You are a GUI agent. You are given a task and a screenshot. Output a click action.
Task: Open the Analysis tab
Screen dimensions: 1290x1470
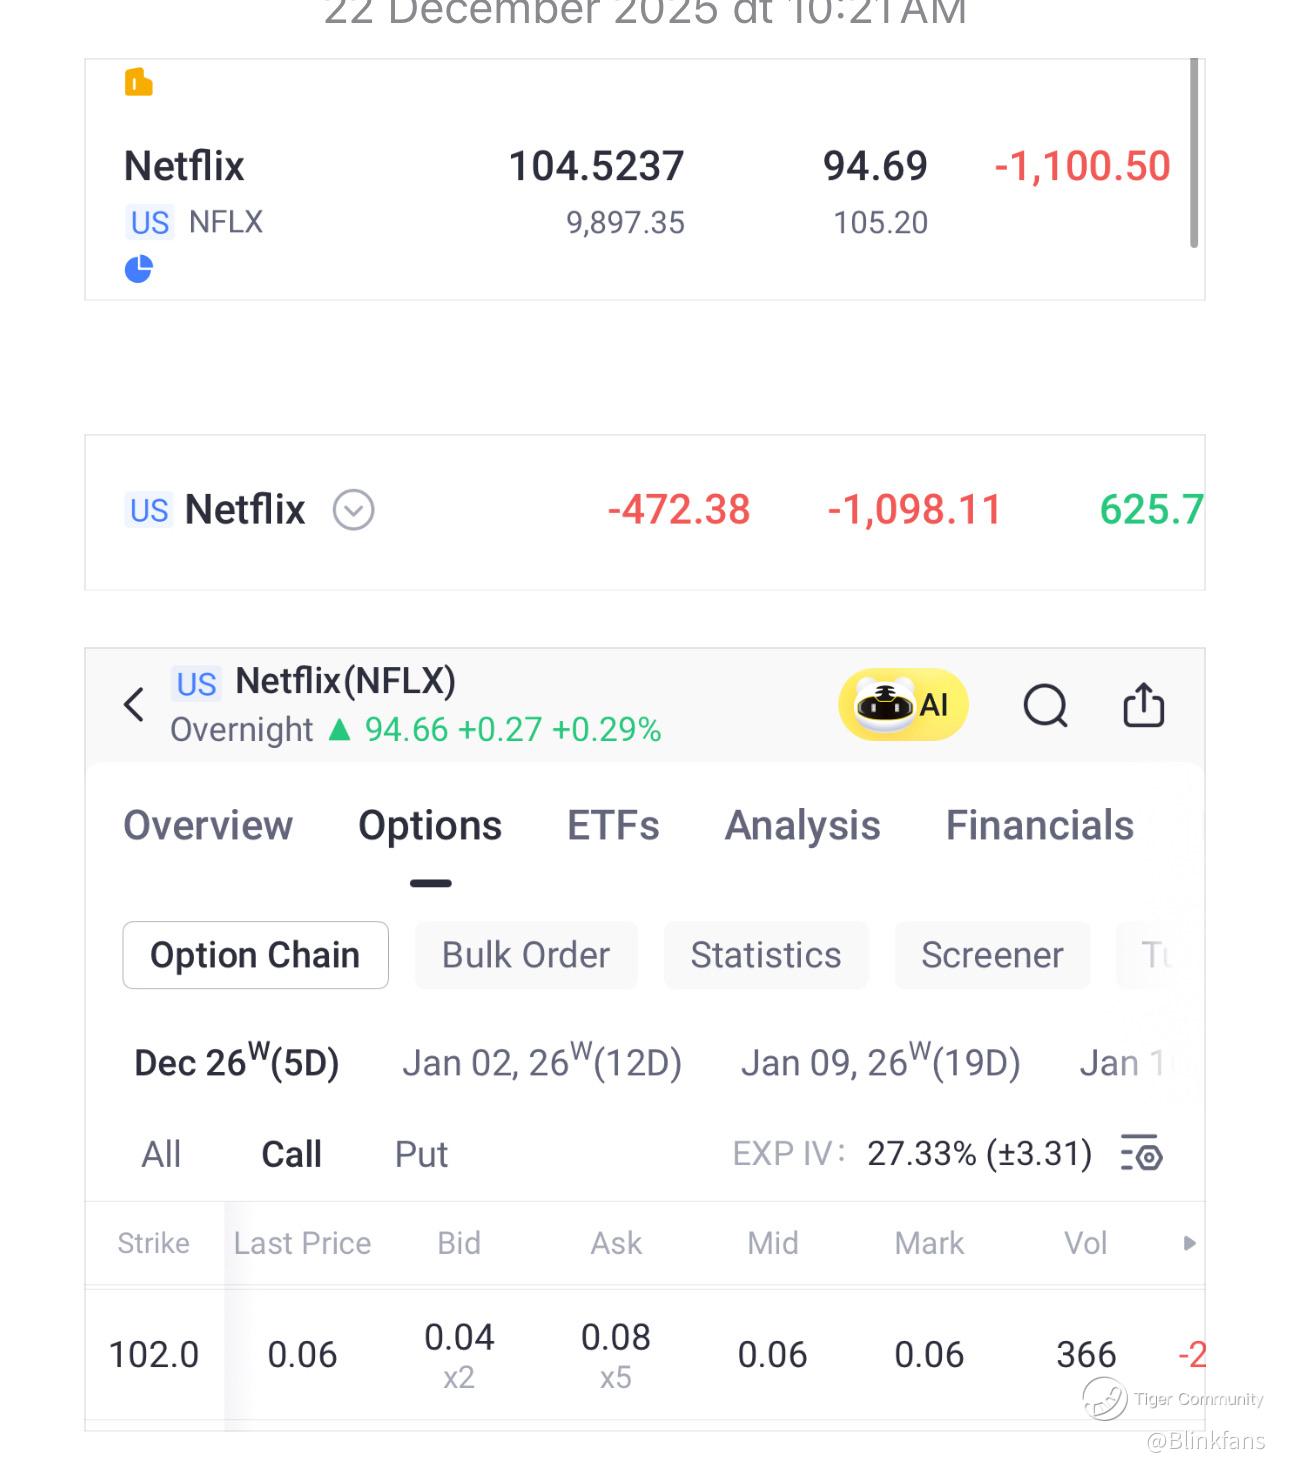point(802,826)
